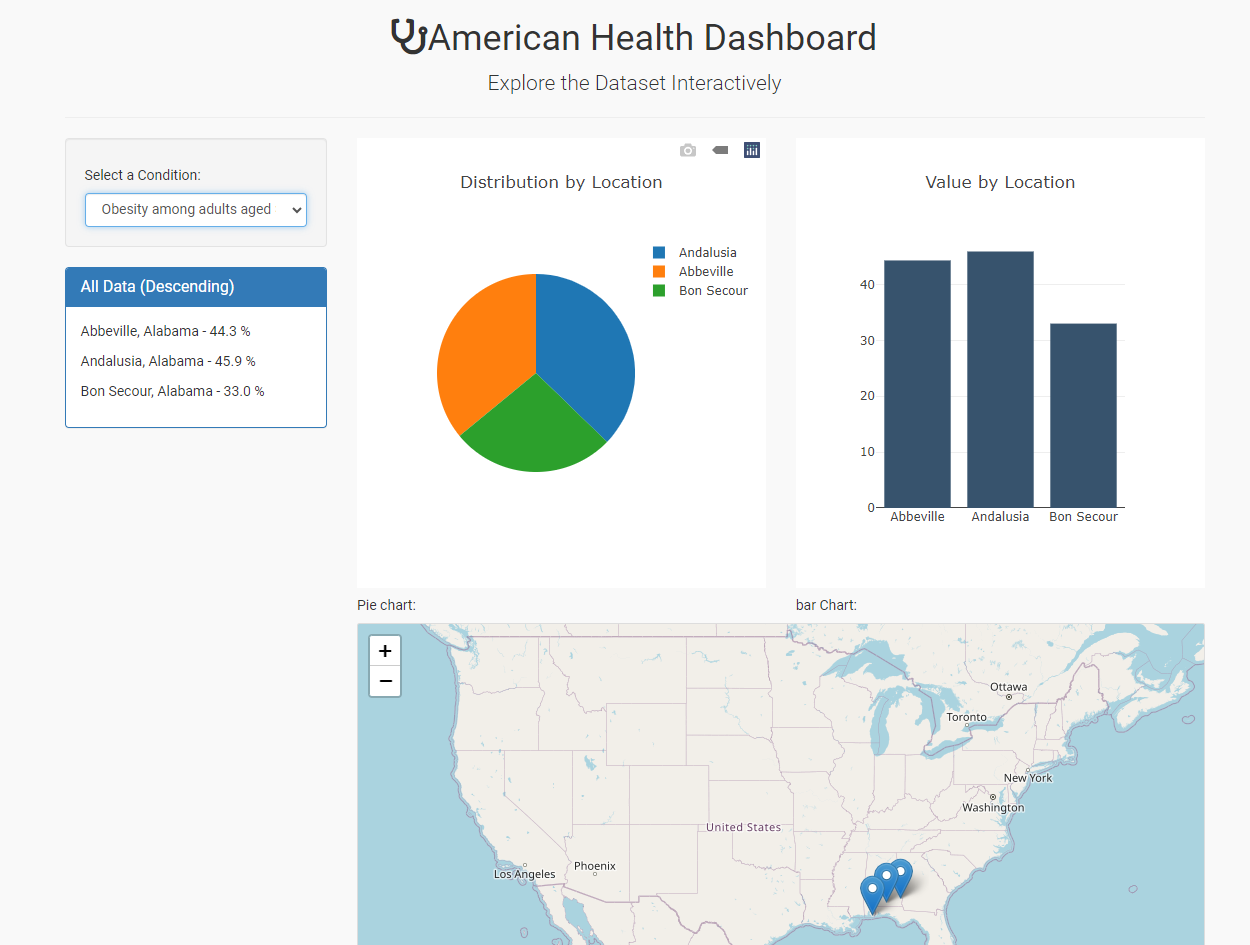Select Abbeville, Alabama - 44.3 % list entry

[x=165, y=331]
